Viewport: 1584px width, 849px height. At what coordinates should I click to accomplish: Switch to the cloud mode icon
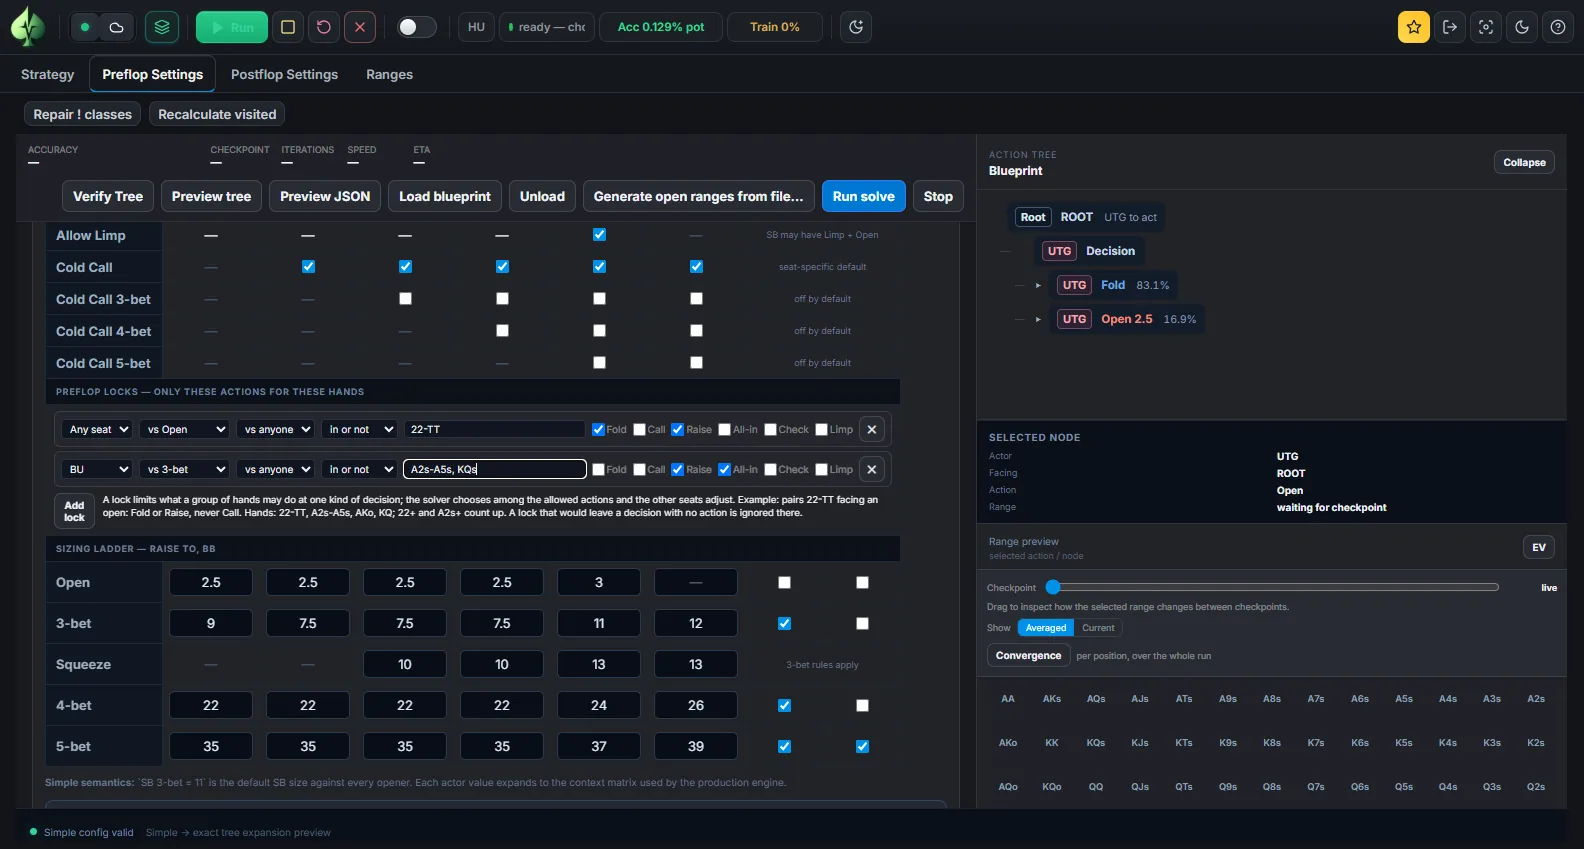(x=116, y=27)
